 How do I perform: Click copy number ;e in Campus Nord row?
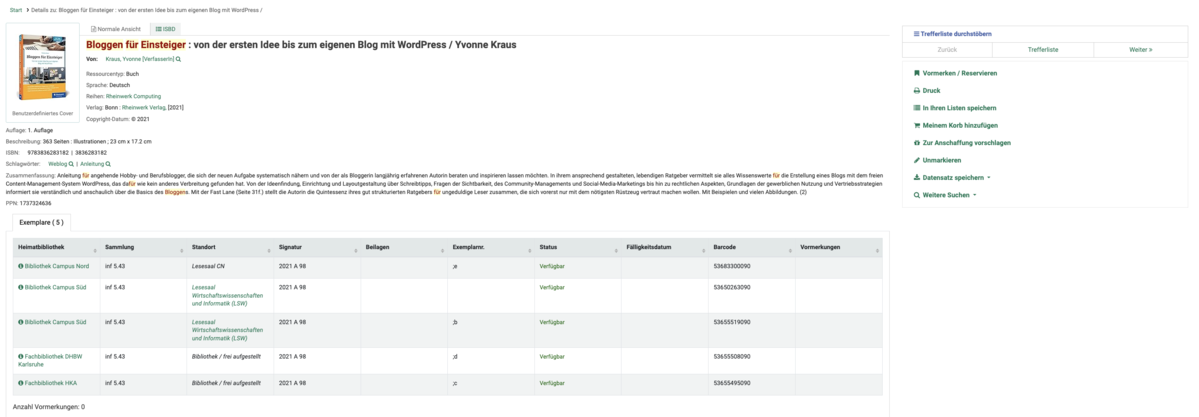455,266
